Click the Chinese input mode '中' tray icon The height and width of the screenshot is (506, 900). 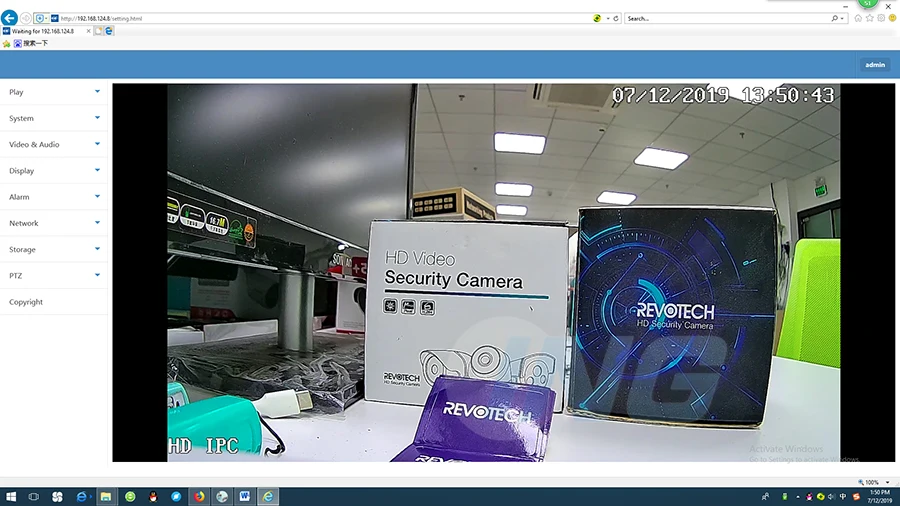click(843, 497)
